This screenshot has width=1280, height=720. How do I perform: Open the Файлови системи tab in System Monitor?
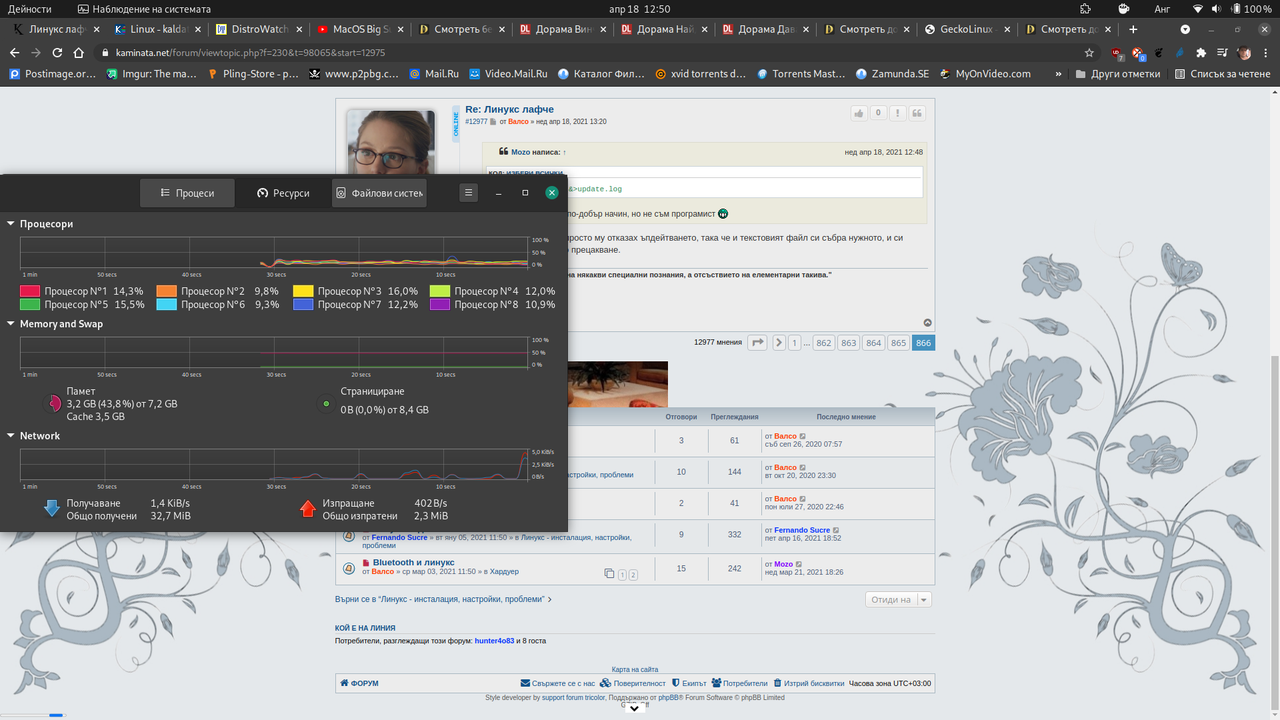pos(379,193)
